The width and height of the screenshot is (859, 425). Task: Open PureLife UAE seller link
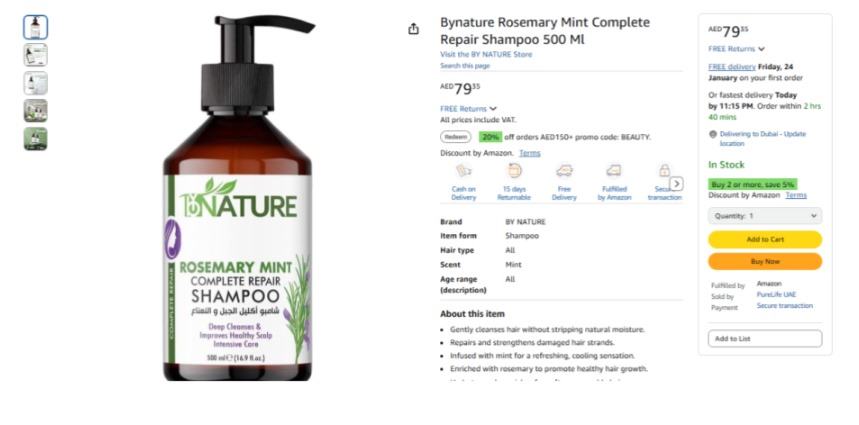click(x=776, y=295)
